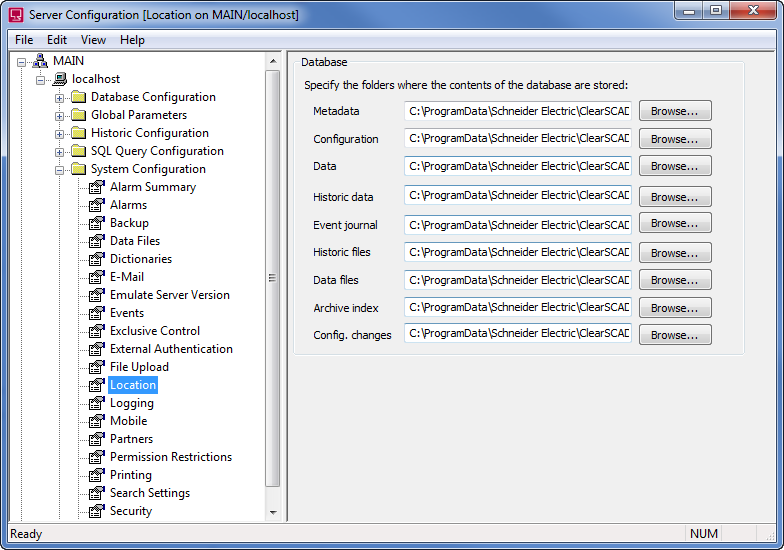Select External Authentication tree item

(x=171, y=349)
